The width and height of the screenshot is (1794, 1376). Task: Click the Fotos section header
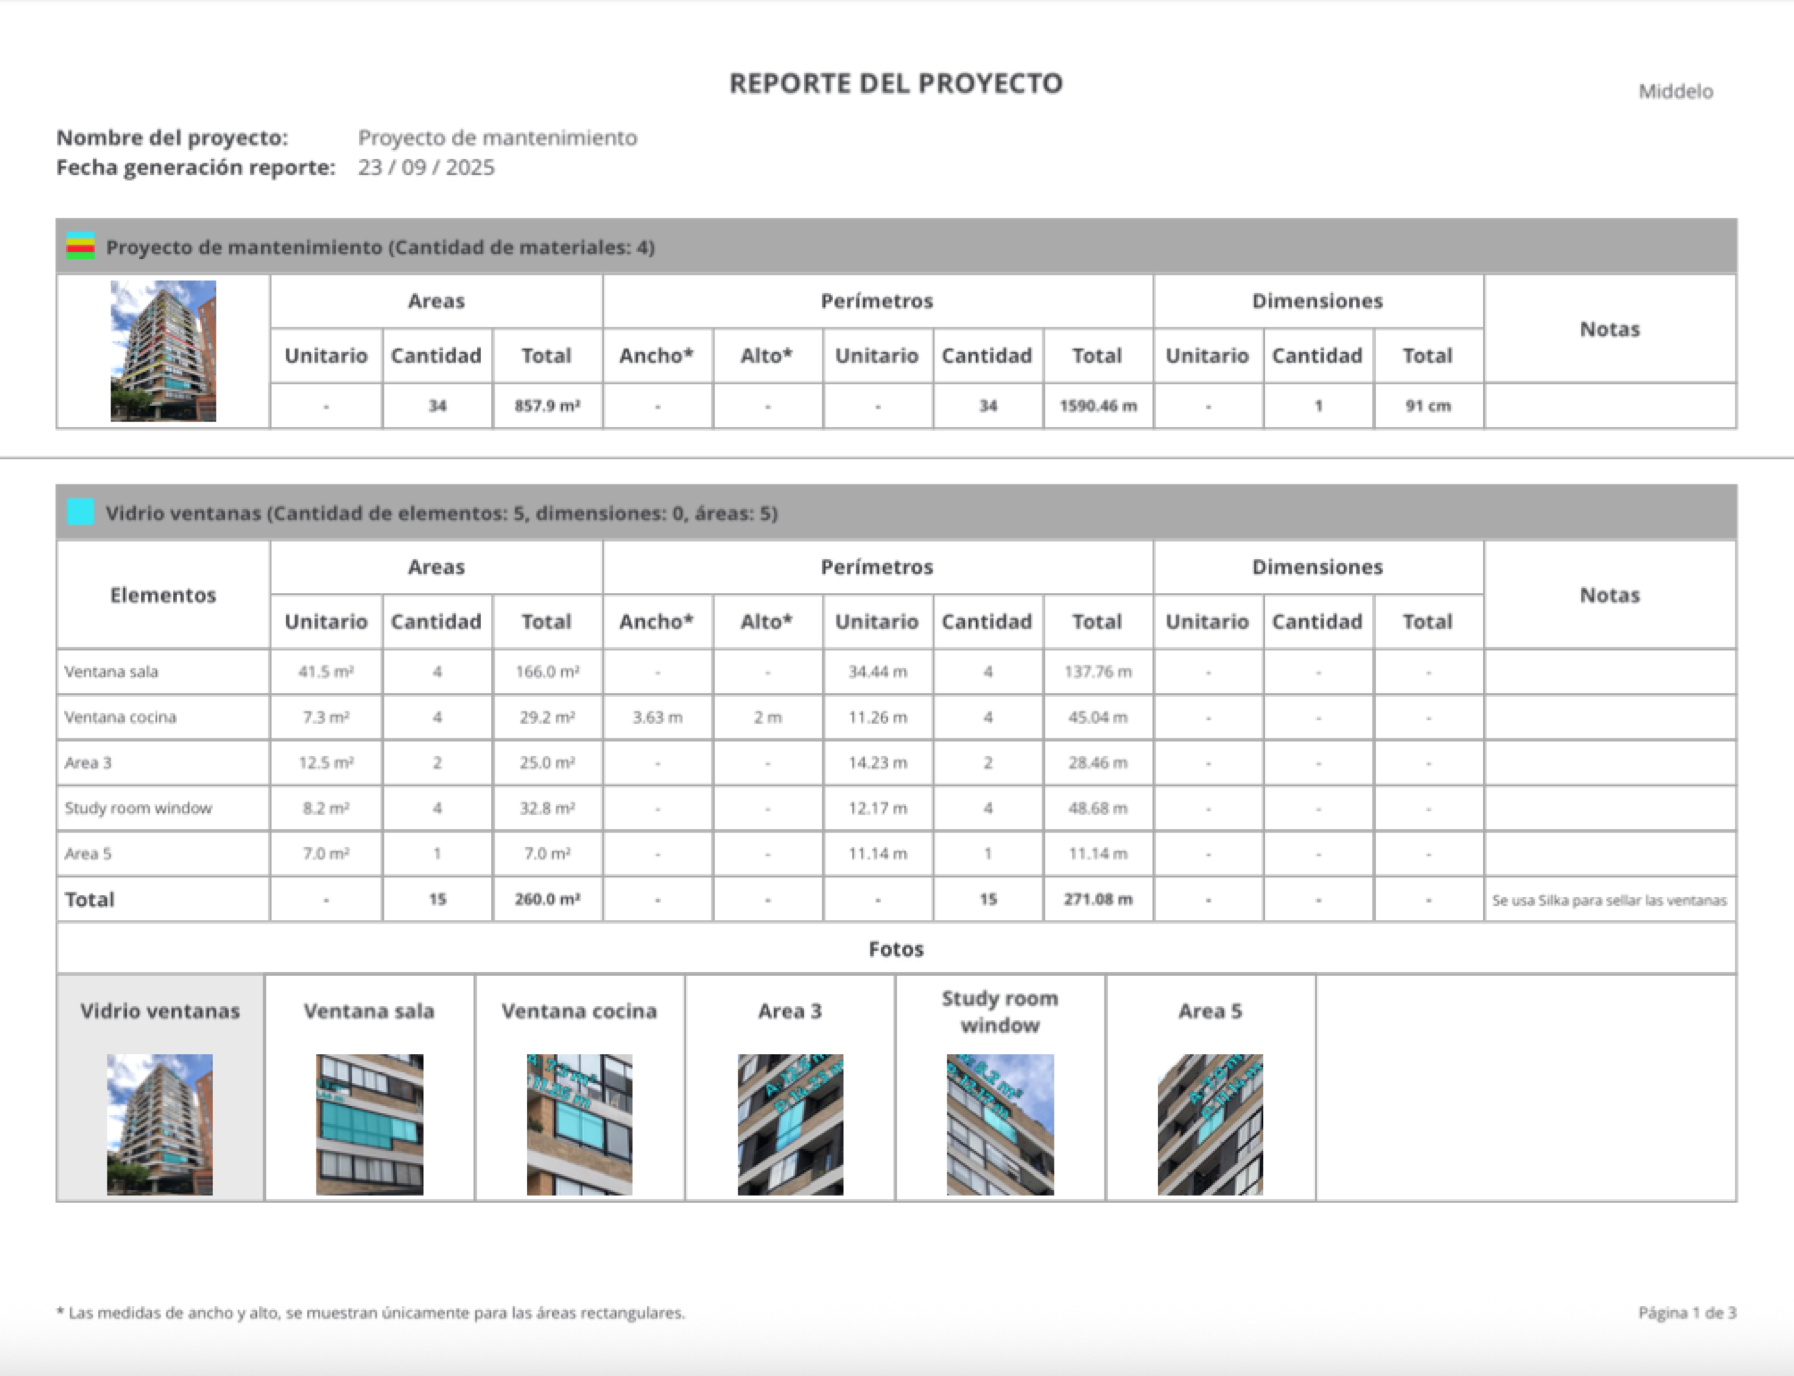click(895, 948)
